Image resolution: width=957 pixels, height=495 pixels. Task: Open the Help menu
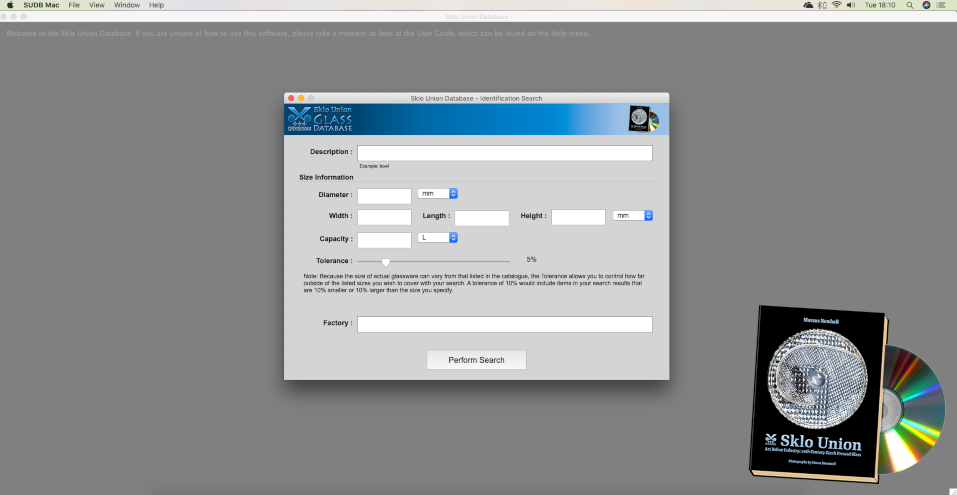coord(156,5)
